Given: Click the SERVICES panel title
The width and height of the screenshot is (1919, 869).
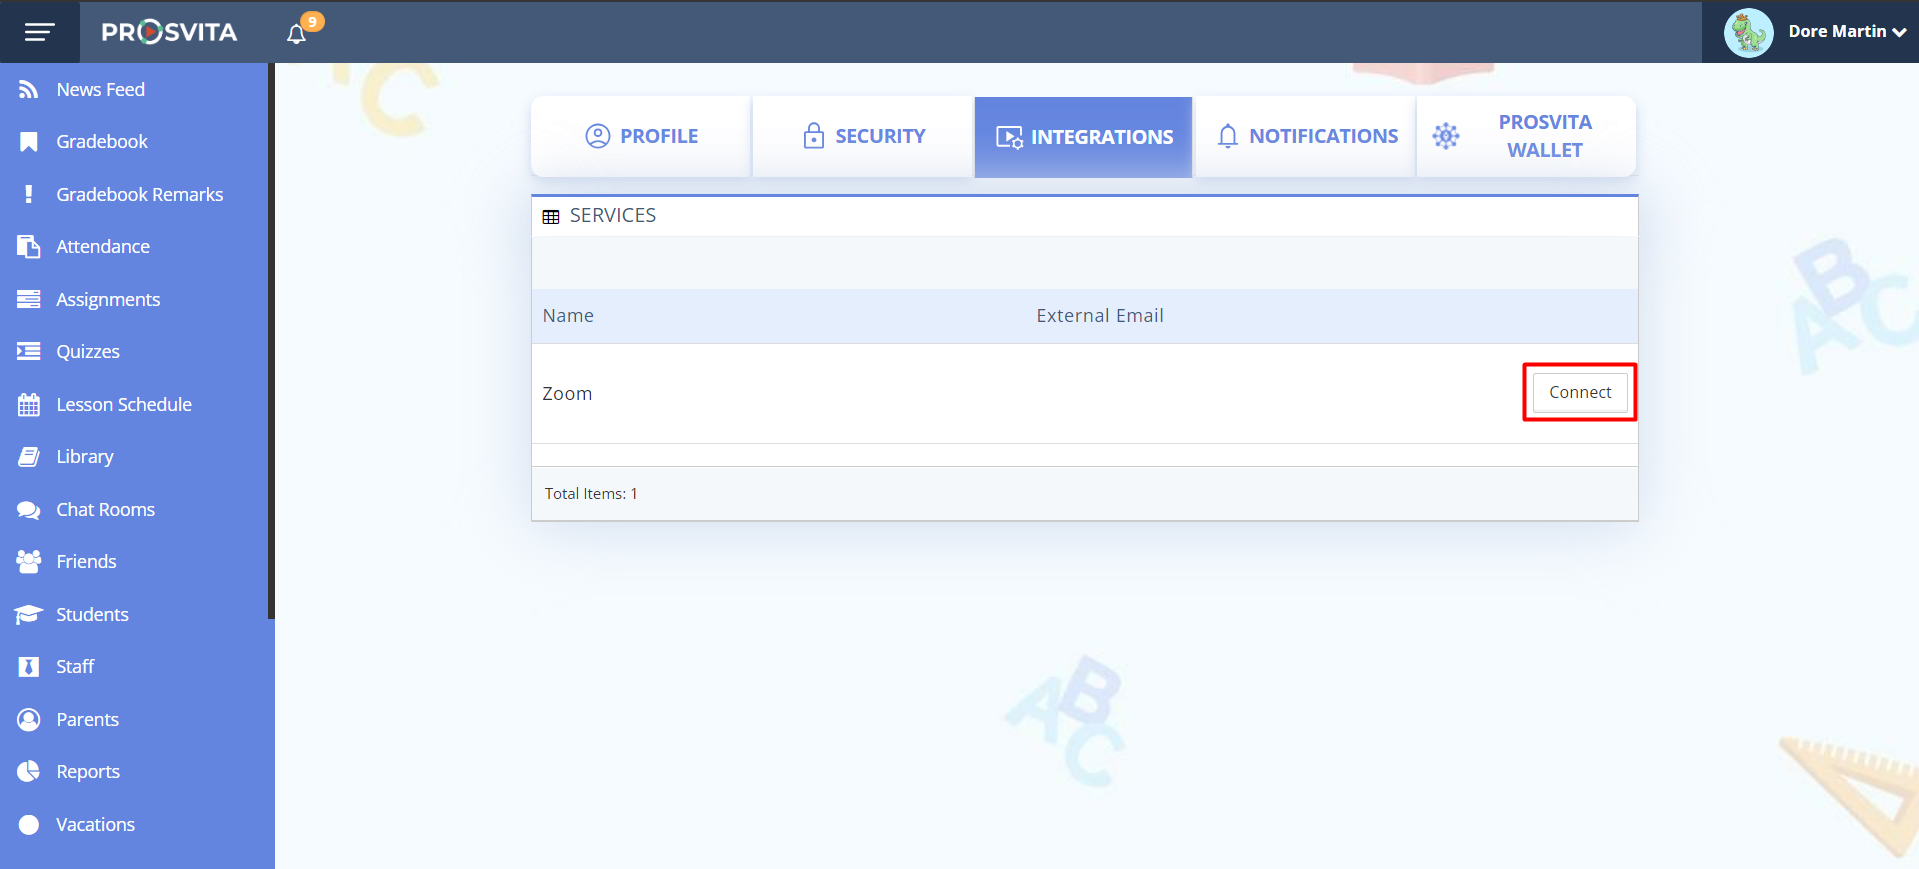Looking at the screenshot, I should click(613, 216).
